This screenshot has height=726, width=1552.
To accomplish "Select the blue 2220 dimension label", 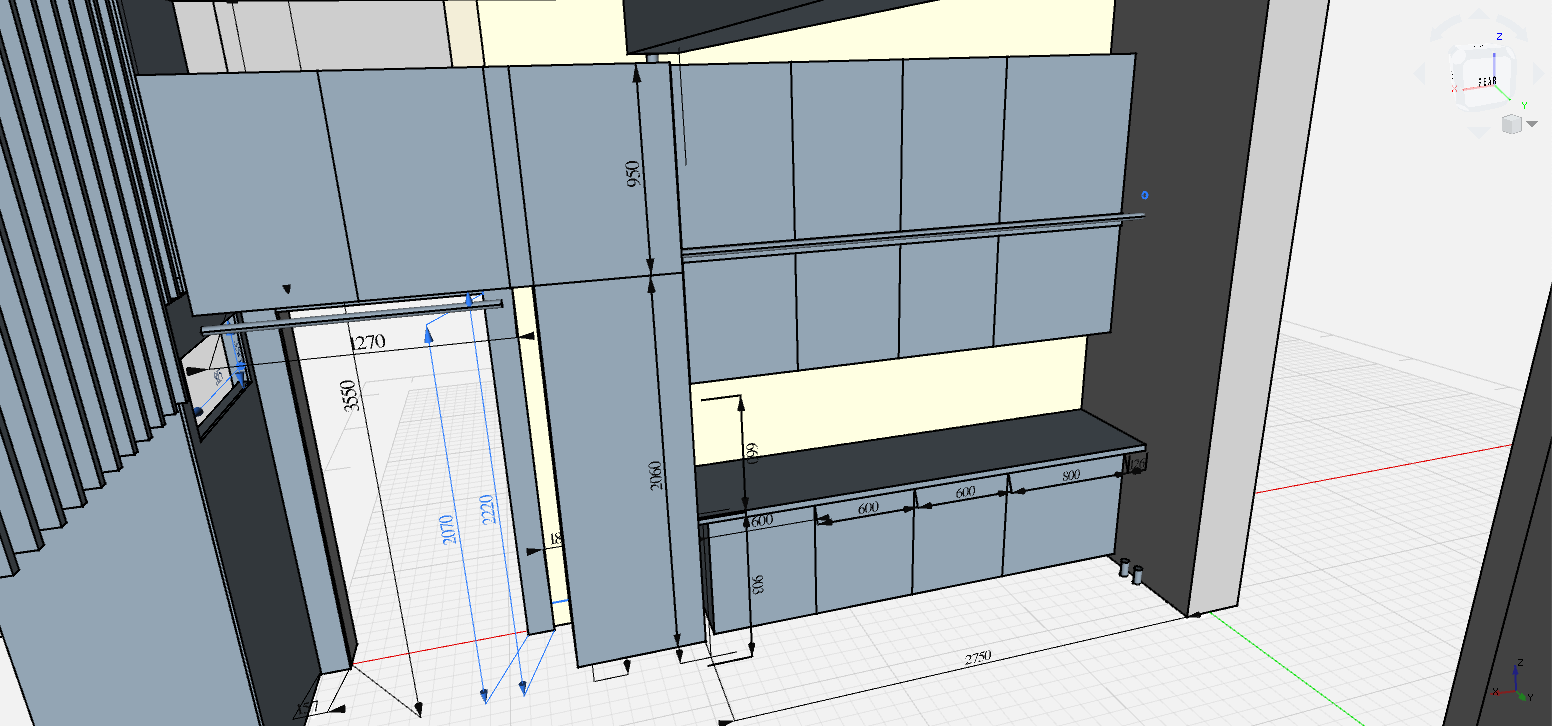I will click(485, 513).
